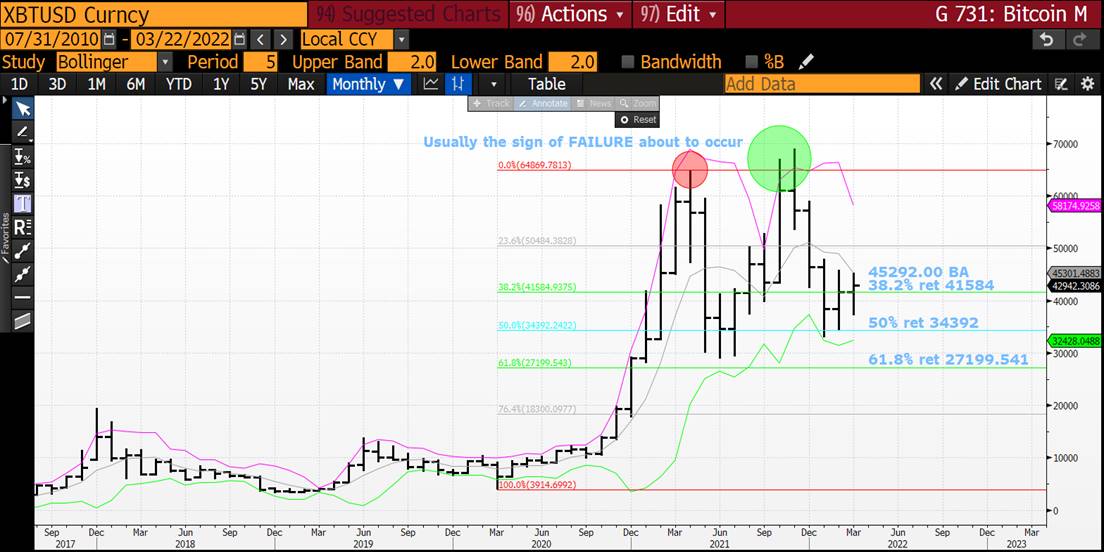Open study properties with the pencil icon
The width and height of the screenshot is (1104, 552).
[807, 62]
